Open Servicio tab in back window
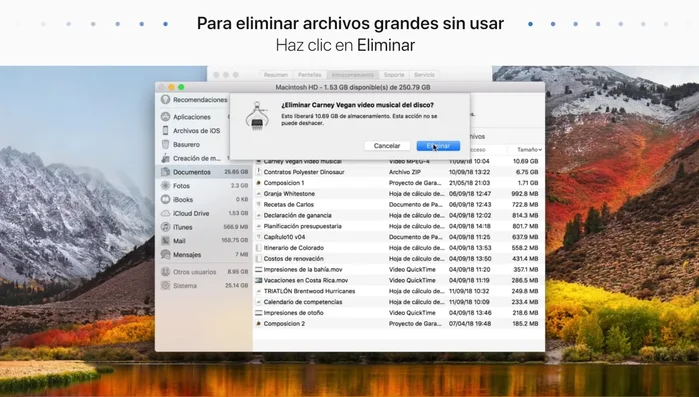Image resolution: width=699 pixels, height=397 pixels. pyautogui.click(x=424, y=75)
